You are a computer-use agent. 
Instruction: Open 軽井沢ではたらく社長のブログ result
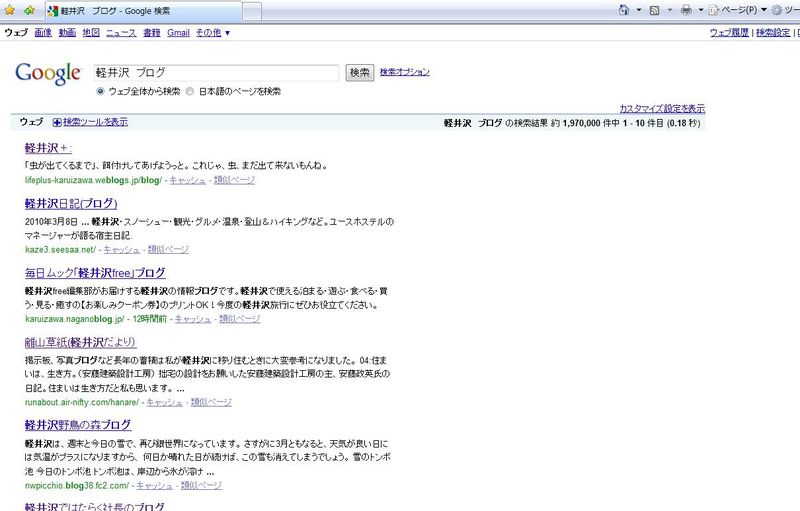[94, 506]
